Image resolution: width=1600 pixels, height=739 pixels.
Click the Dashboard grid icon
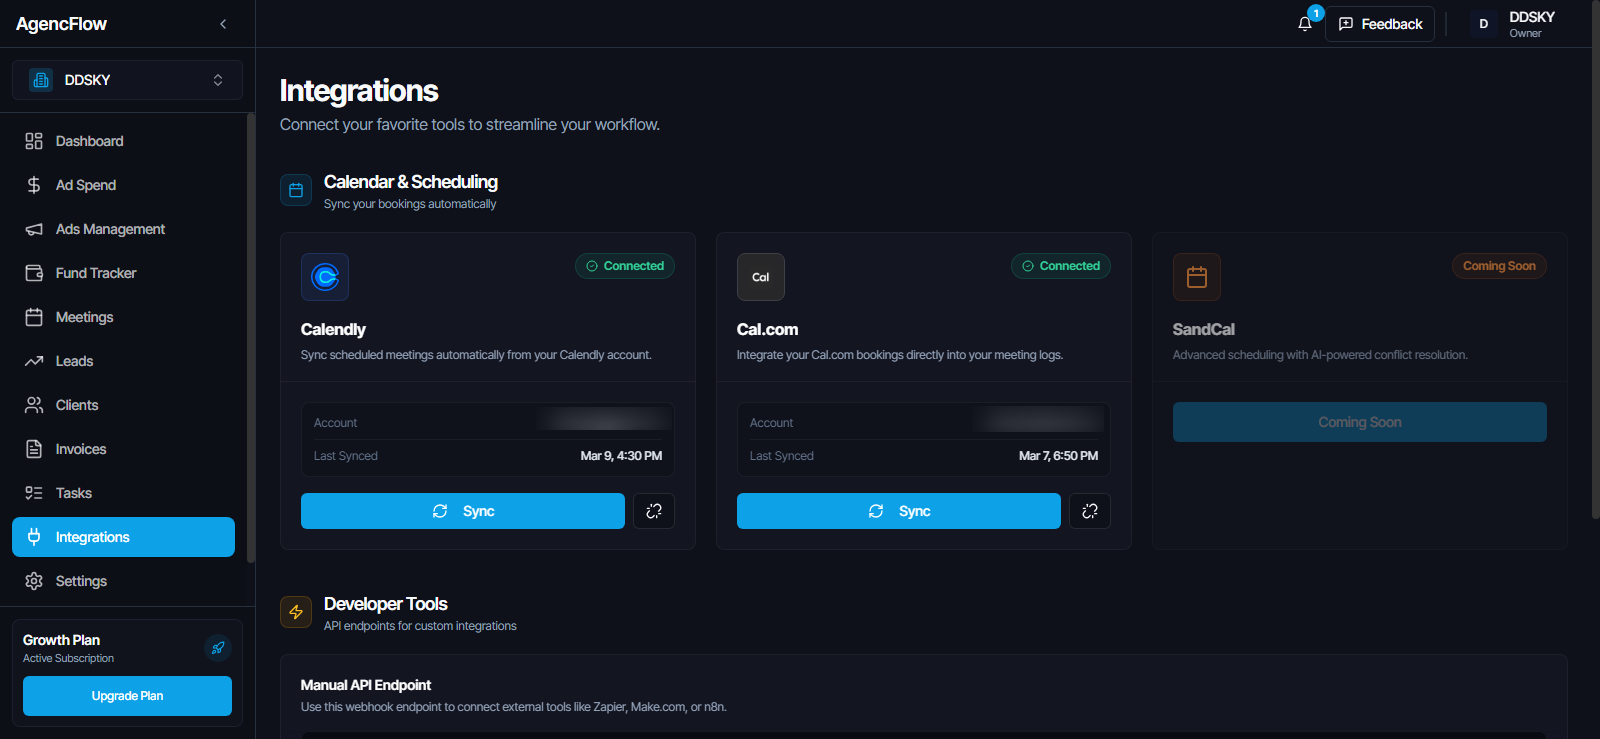34,141
